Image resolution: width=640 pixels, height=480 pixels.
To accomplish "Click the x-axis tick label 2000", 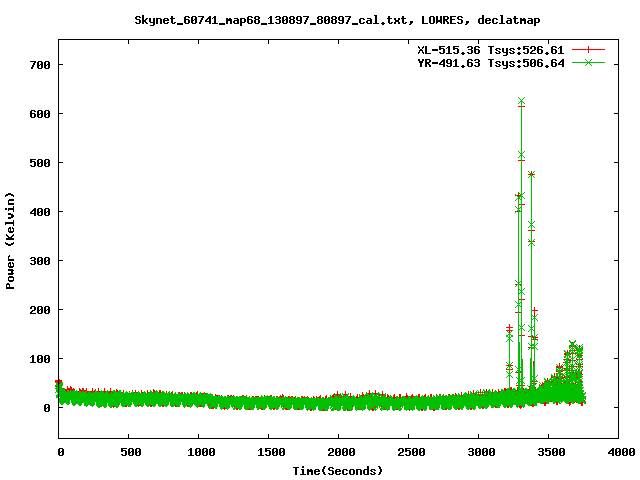I will [341, 452].
